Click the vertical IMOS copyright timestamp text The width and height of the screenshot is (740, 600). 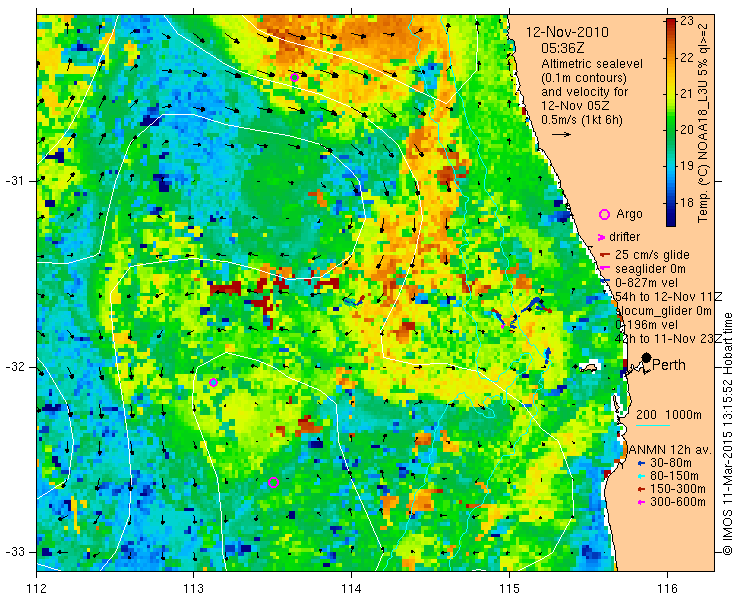point(727,434)
